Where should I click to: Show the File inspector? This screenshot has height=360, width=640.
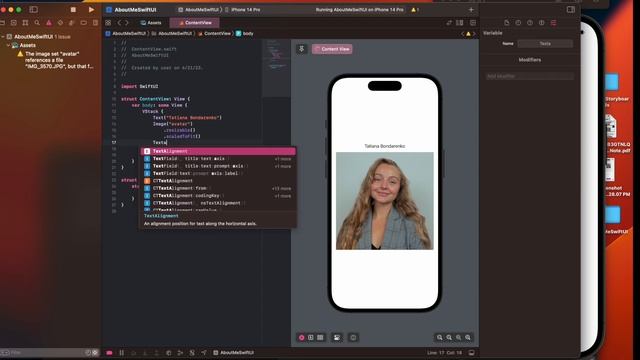click(507, 23)
